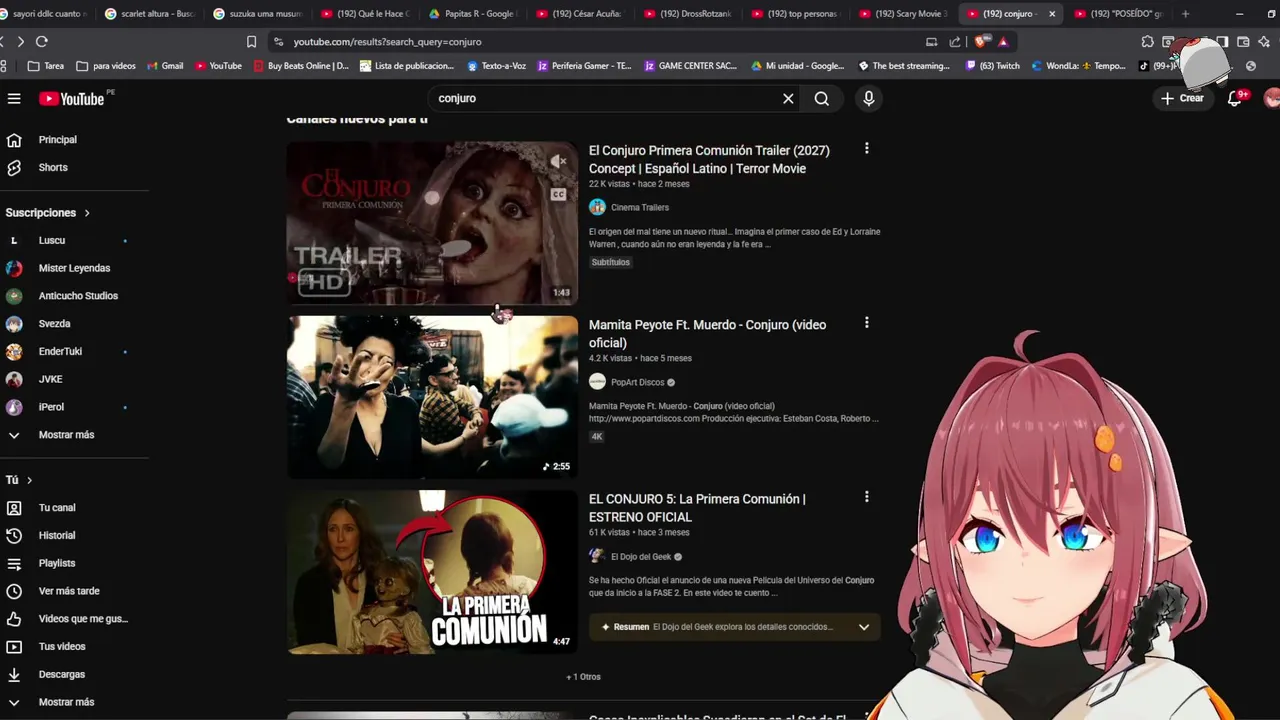The image size is (1280, 720).
Task: Expand the Tú section arrow
Action: point(29,480)
